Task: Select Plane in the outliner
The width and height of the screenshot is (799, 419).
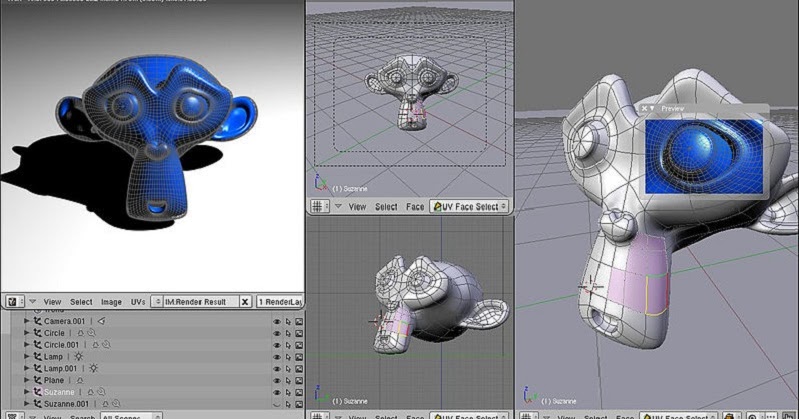Action: [54, 380]
